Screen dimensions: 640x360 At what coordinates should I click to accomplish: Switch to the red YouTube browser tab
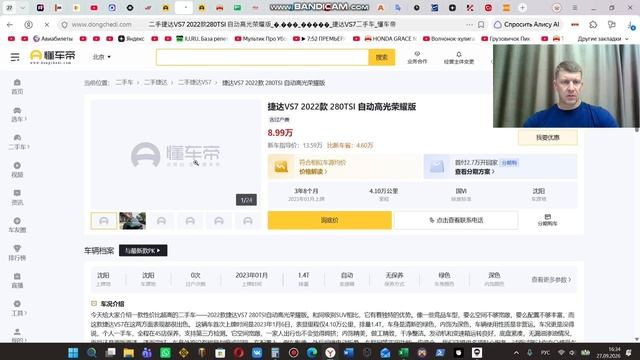[94, 8]
